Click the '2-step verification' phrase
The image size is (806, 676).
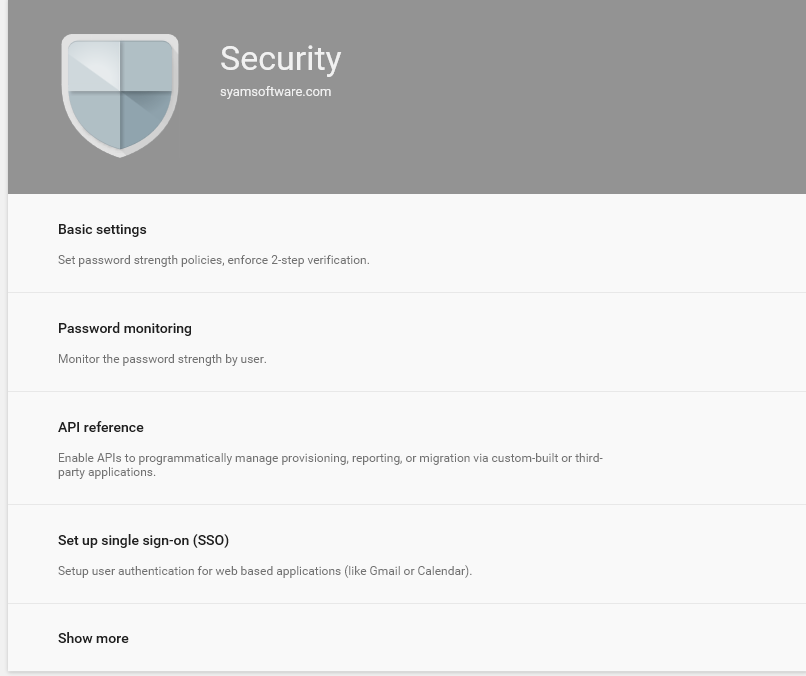click(319, 260)
